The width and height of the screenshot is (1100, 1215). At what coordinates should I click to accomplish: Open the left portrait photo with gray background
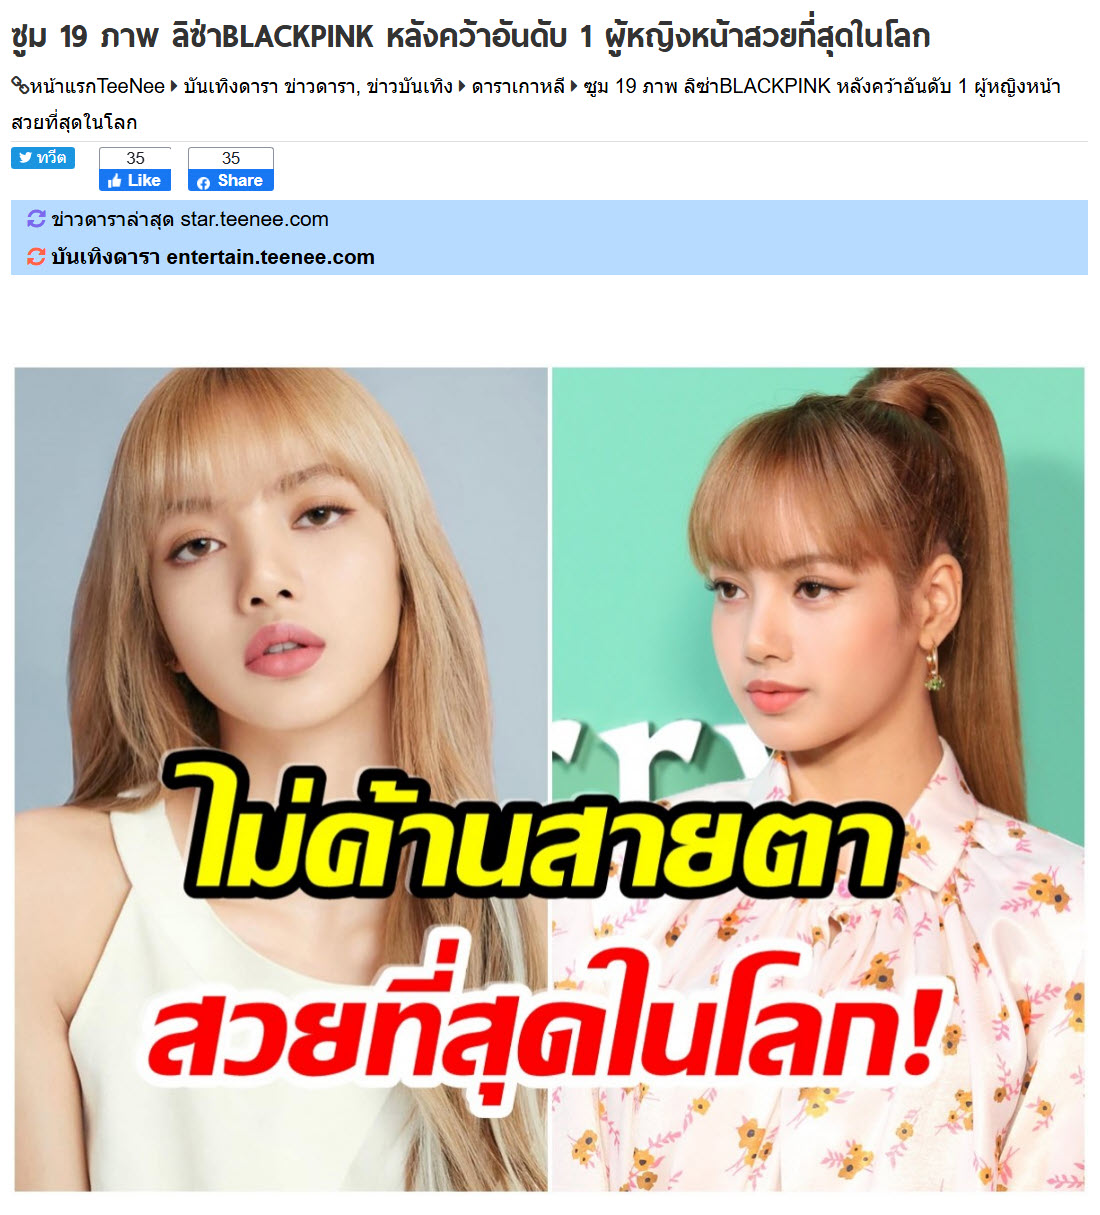pos(281,779)
